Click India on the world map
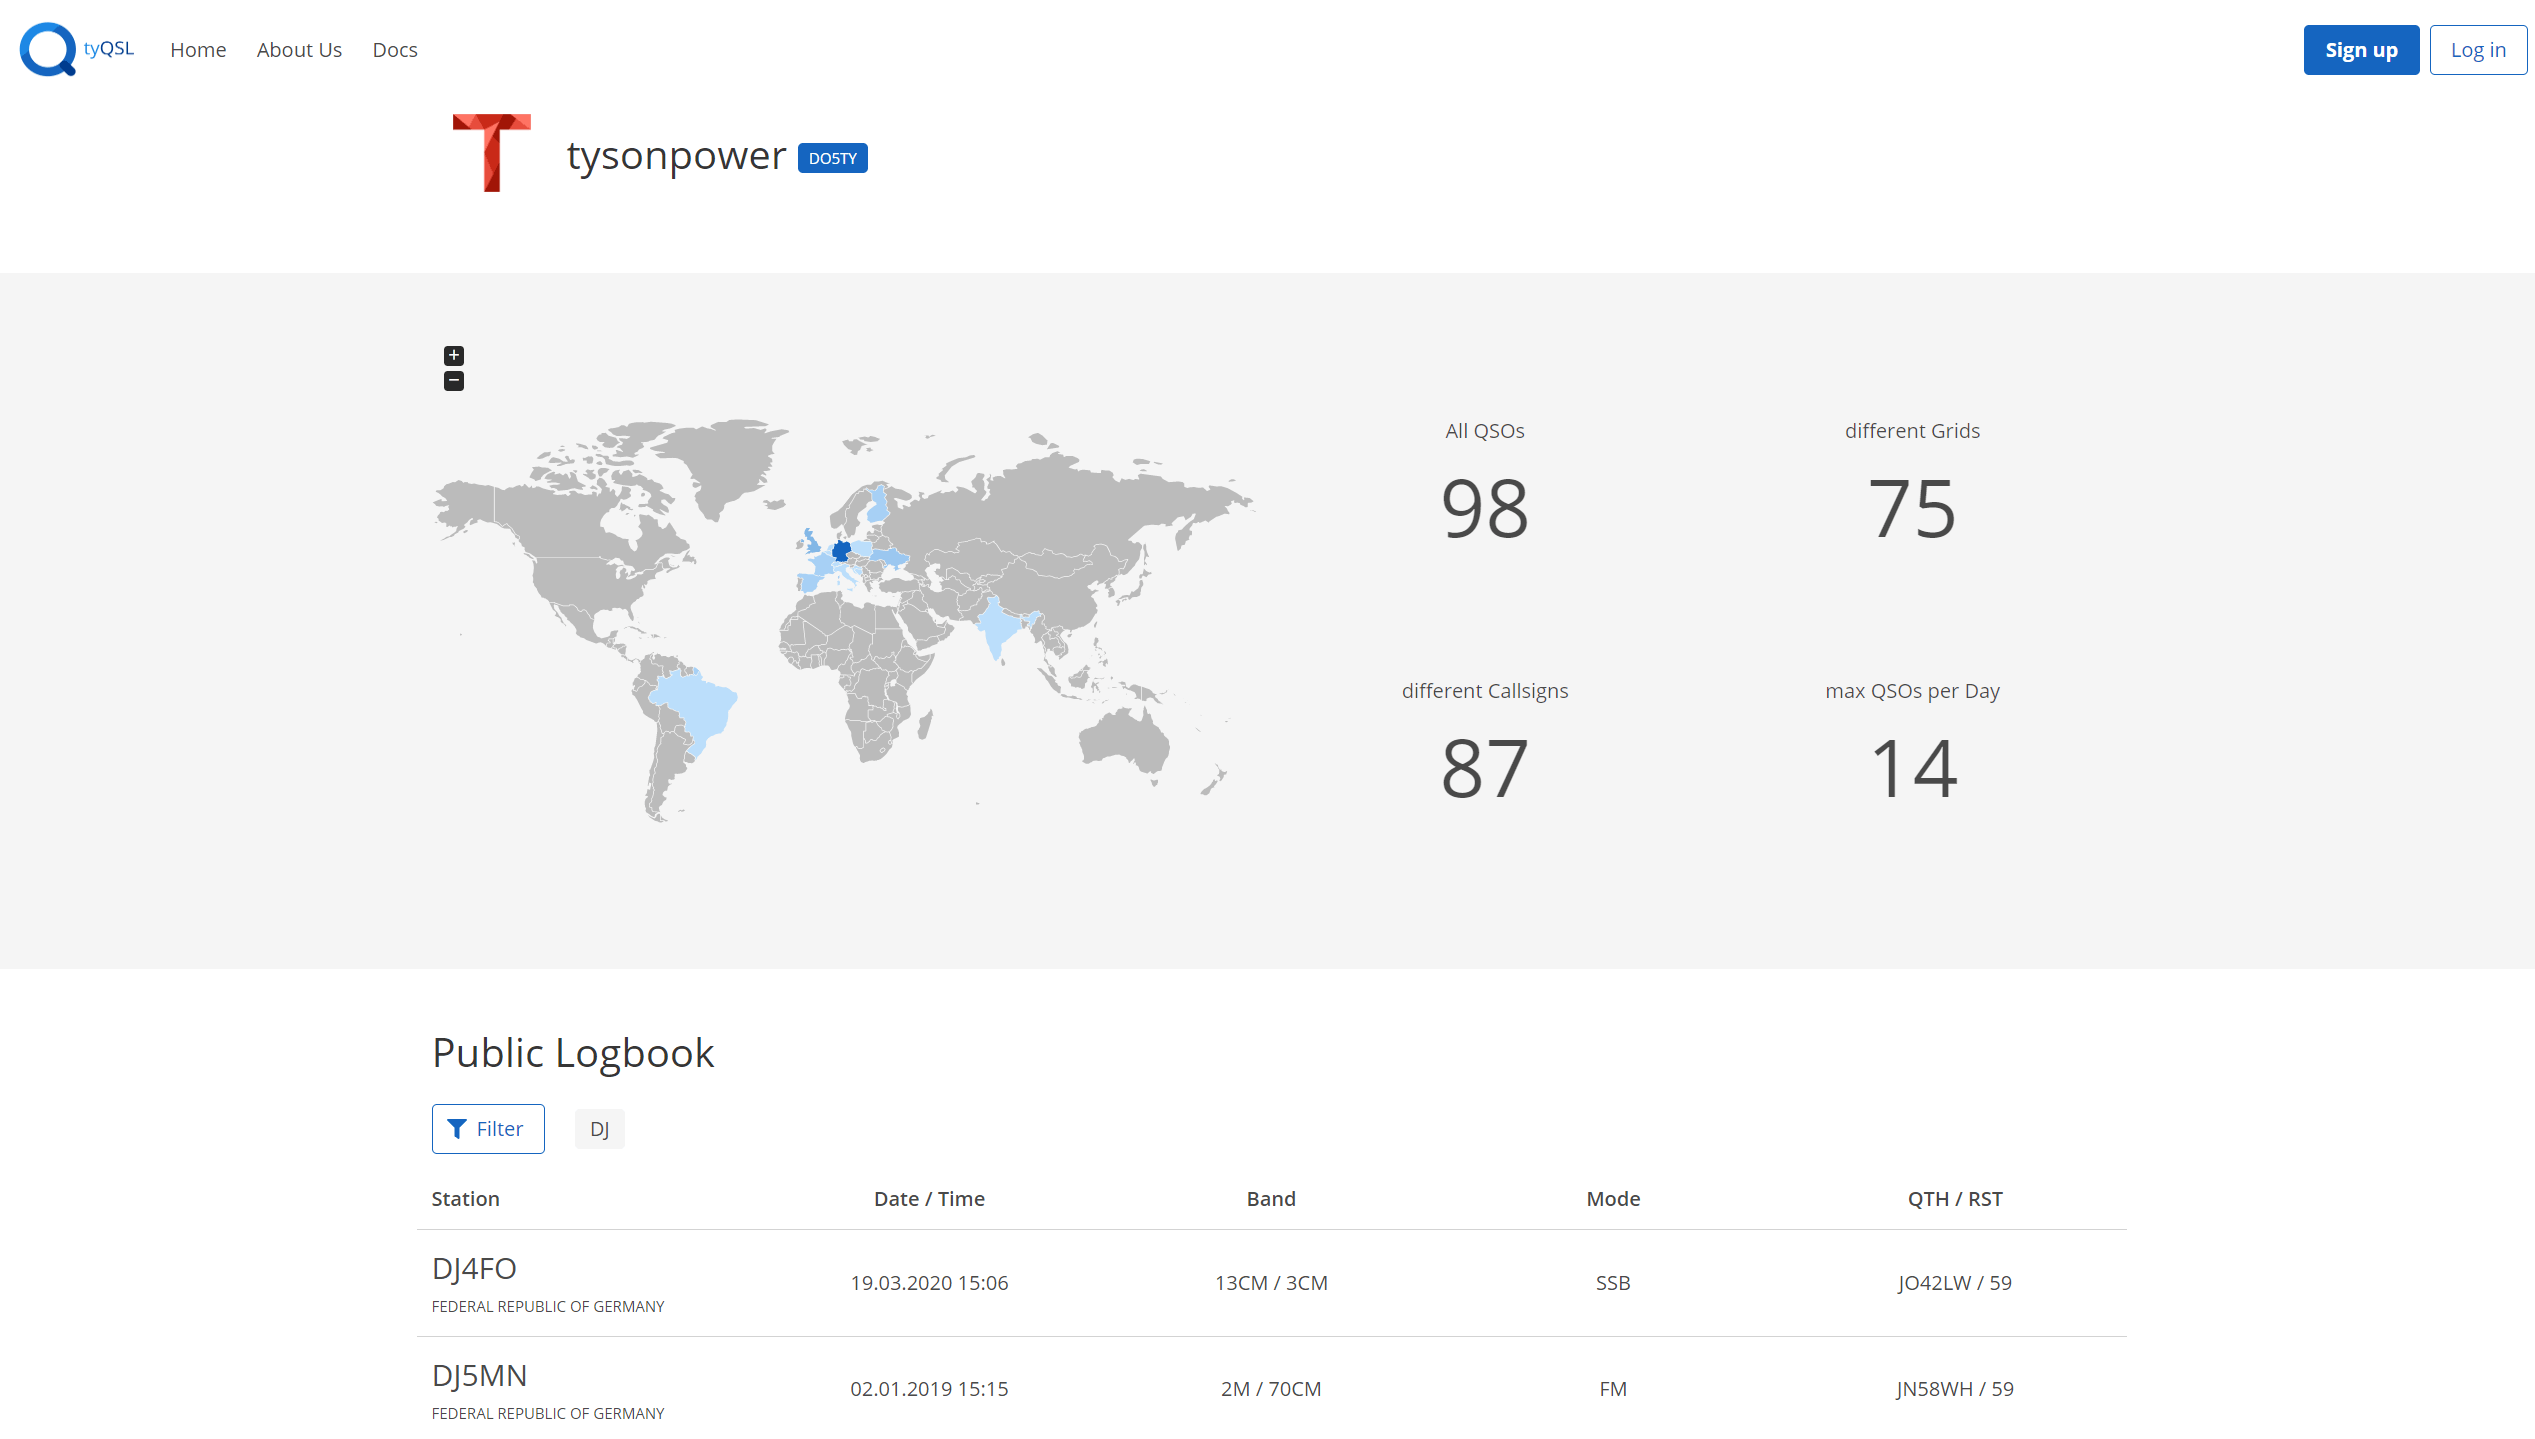The image size is (2535, 1439). 997,627
